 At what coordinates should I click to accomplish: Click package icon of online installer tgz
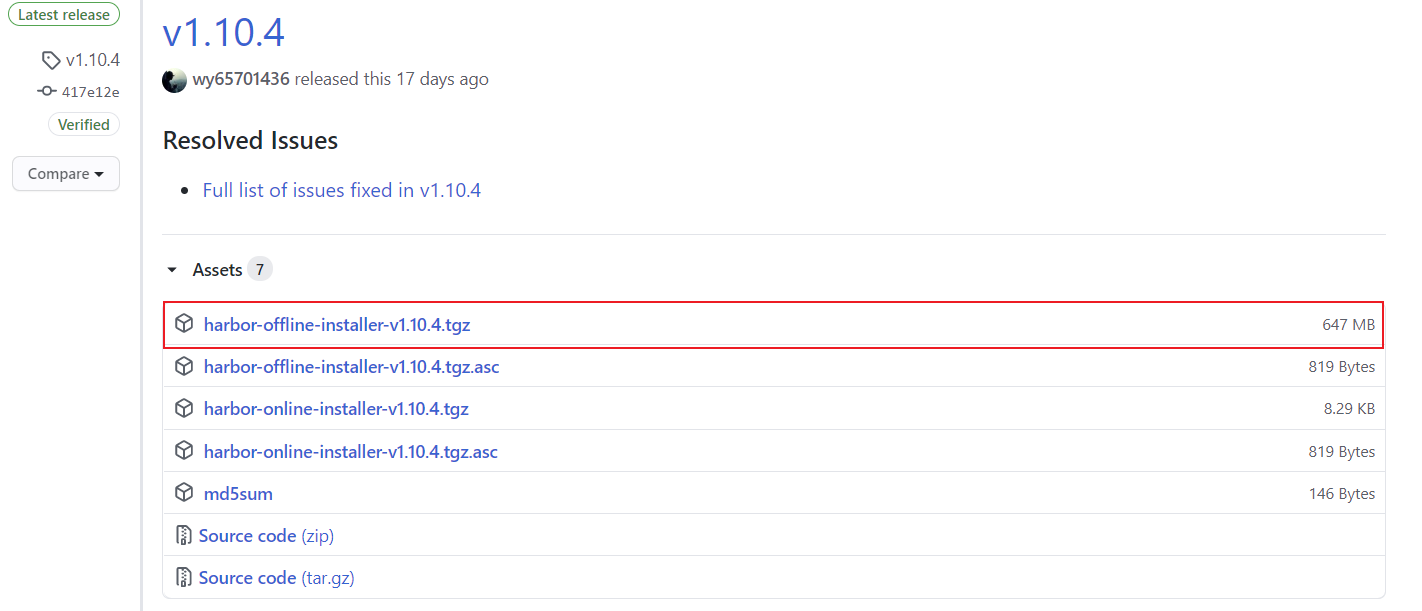[x=184, y=409]
